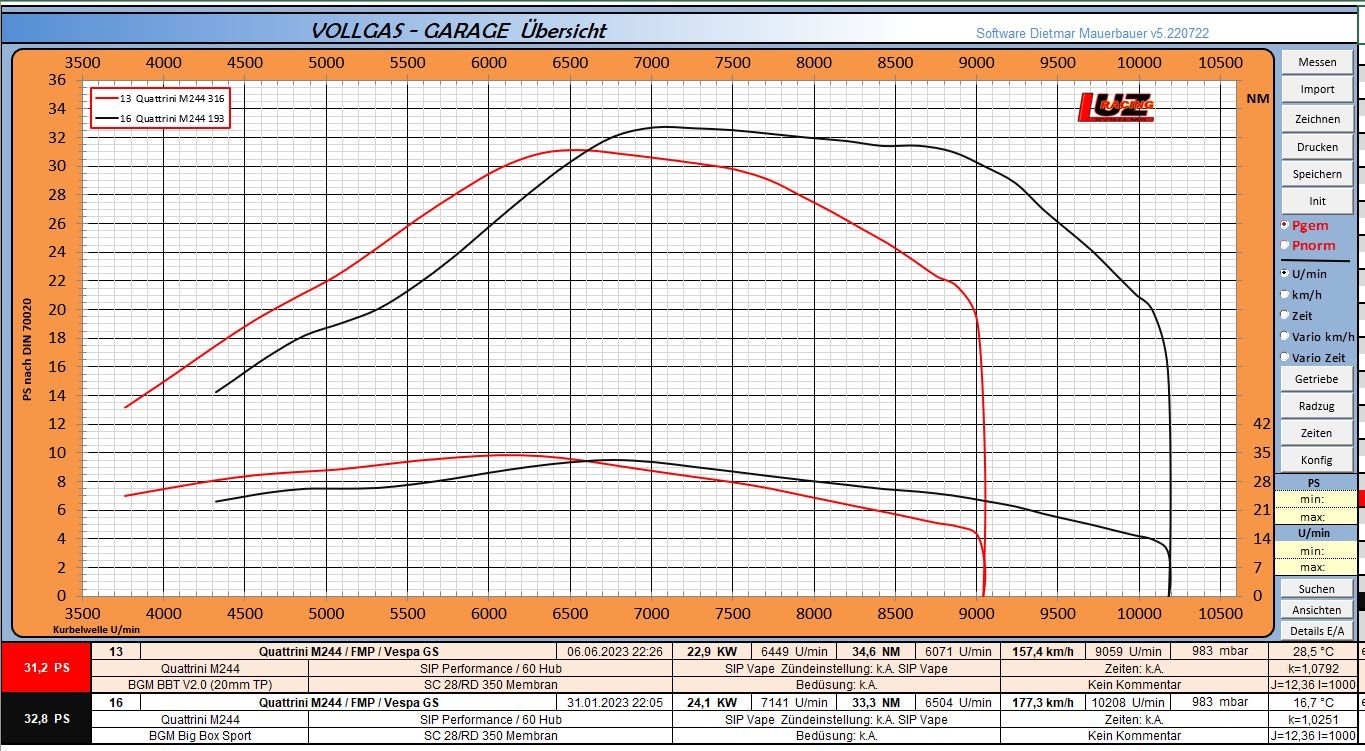1365x751 pixels.
Task: Click the Radzug button
Action: (1317, 406)
